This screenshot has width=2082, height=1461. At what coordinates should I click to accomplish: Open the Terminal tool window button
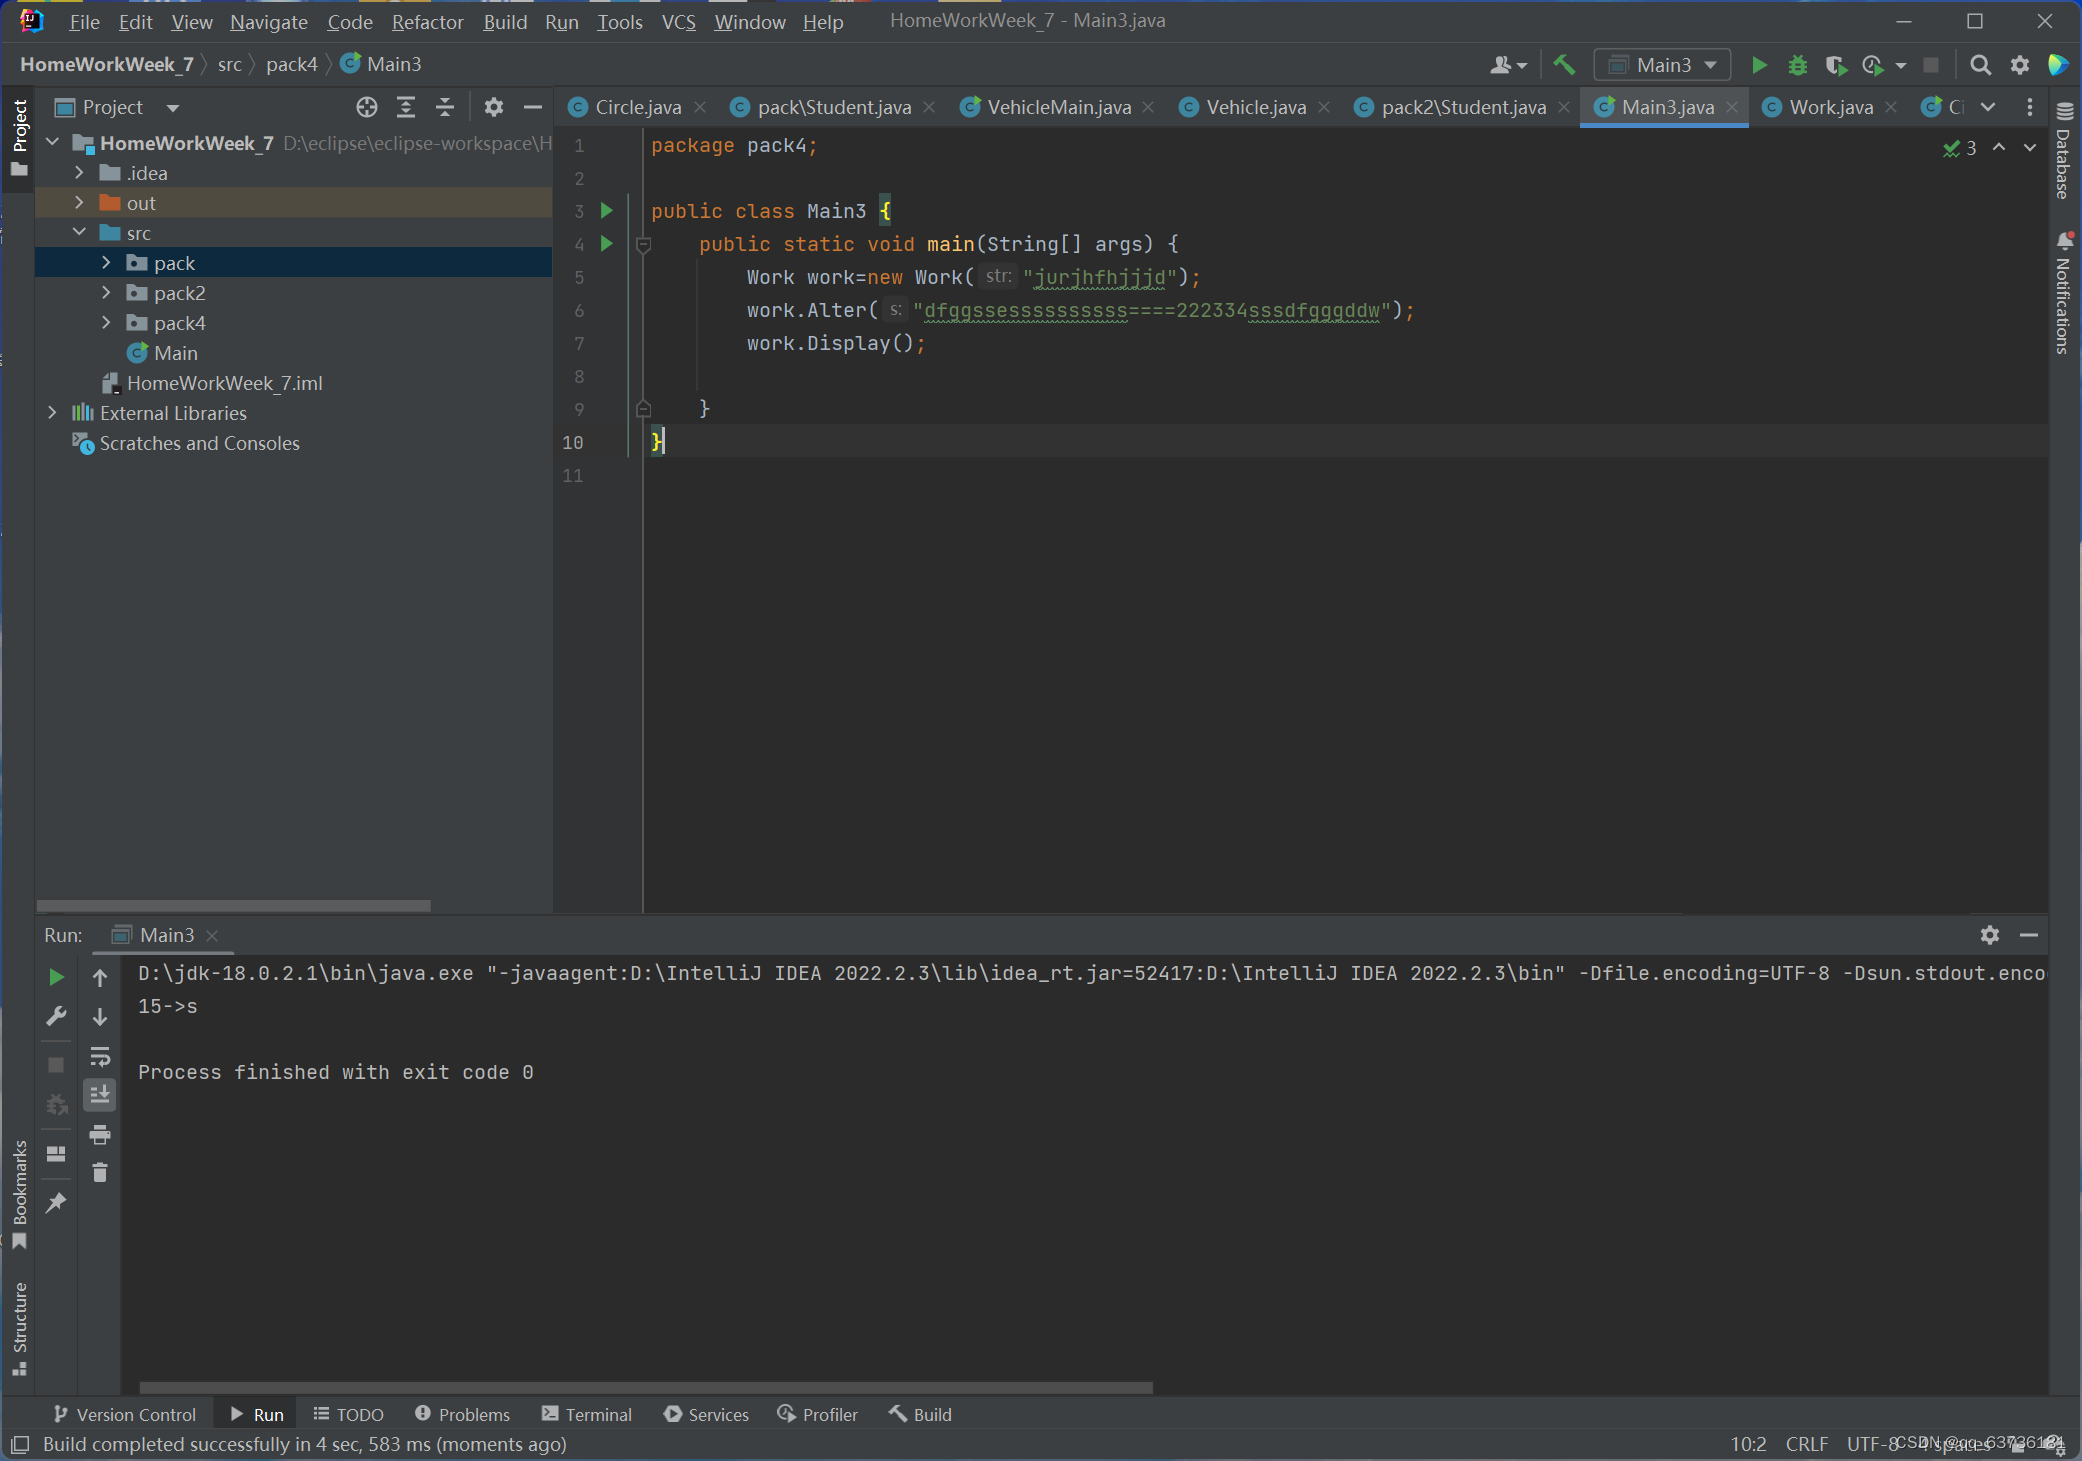pyautogui.click(x=587, y=1414)
